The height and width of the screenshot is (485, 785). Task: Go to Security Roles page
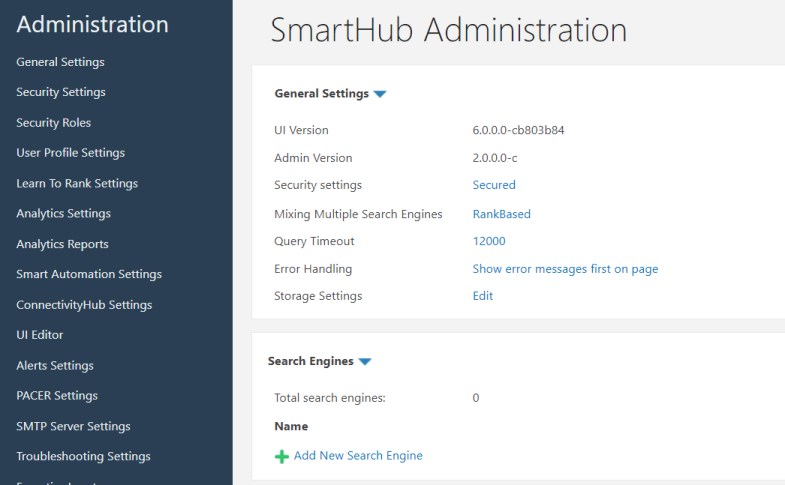[x=53, y=123]
